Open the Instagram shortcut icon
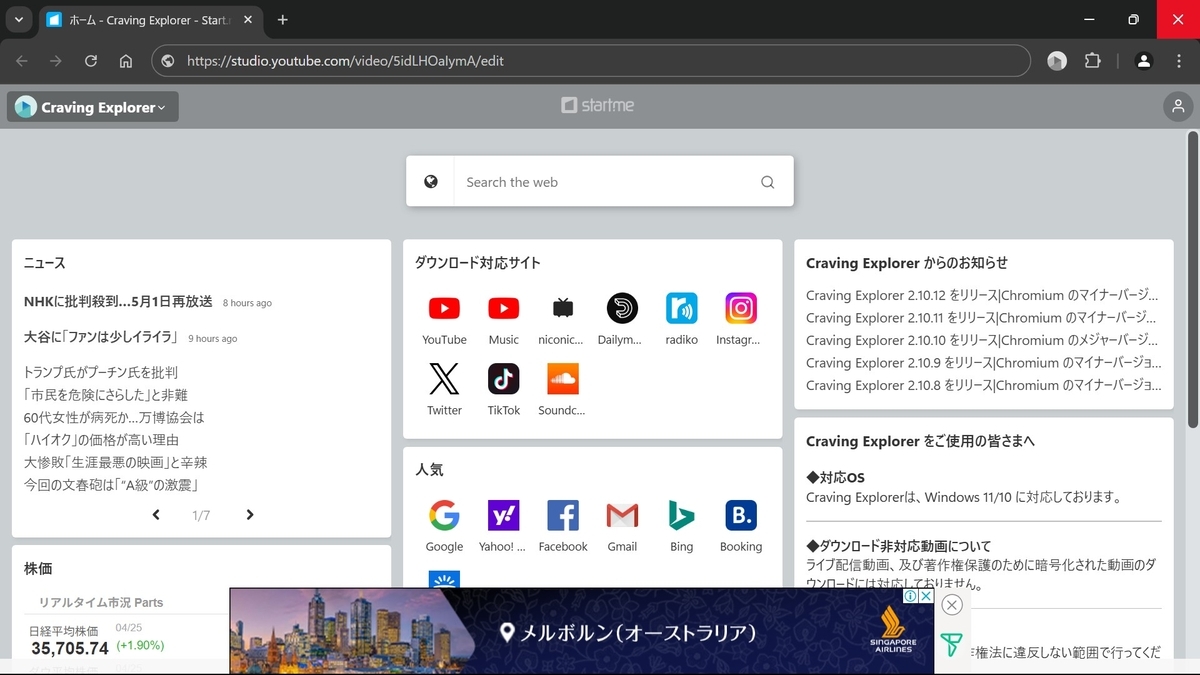 point(741,308)
